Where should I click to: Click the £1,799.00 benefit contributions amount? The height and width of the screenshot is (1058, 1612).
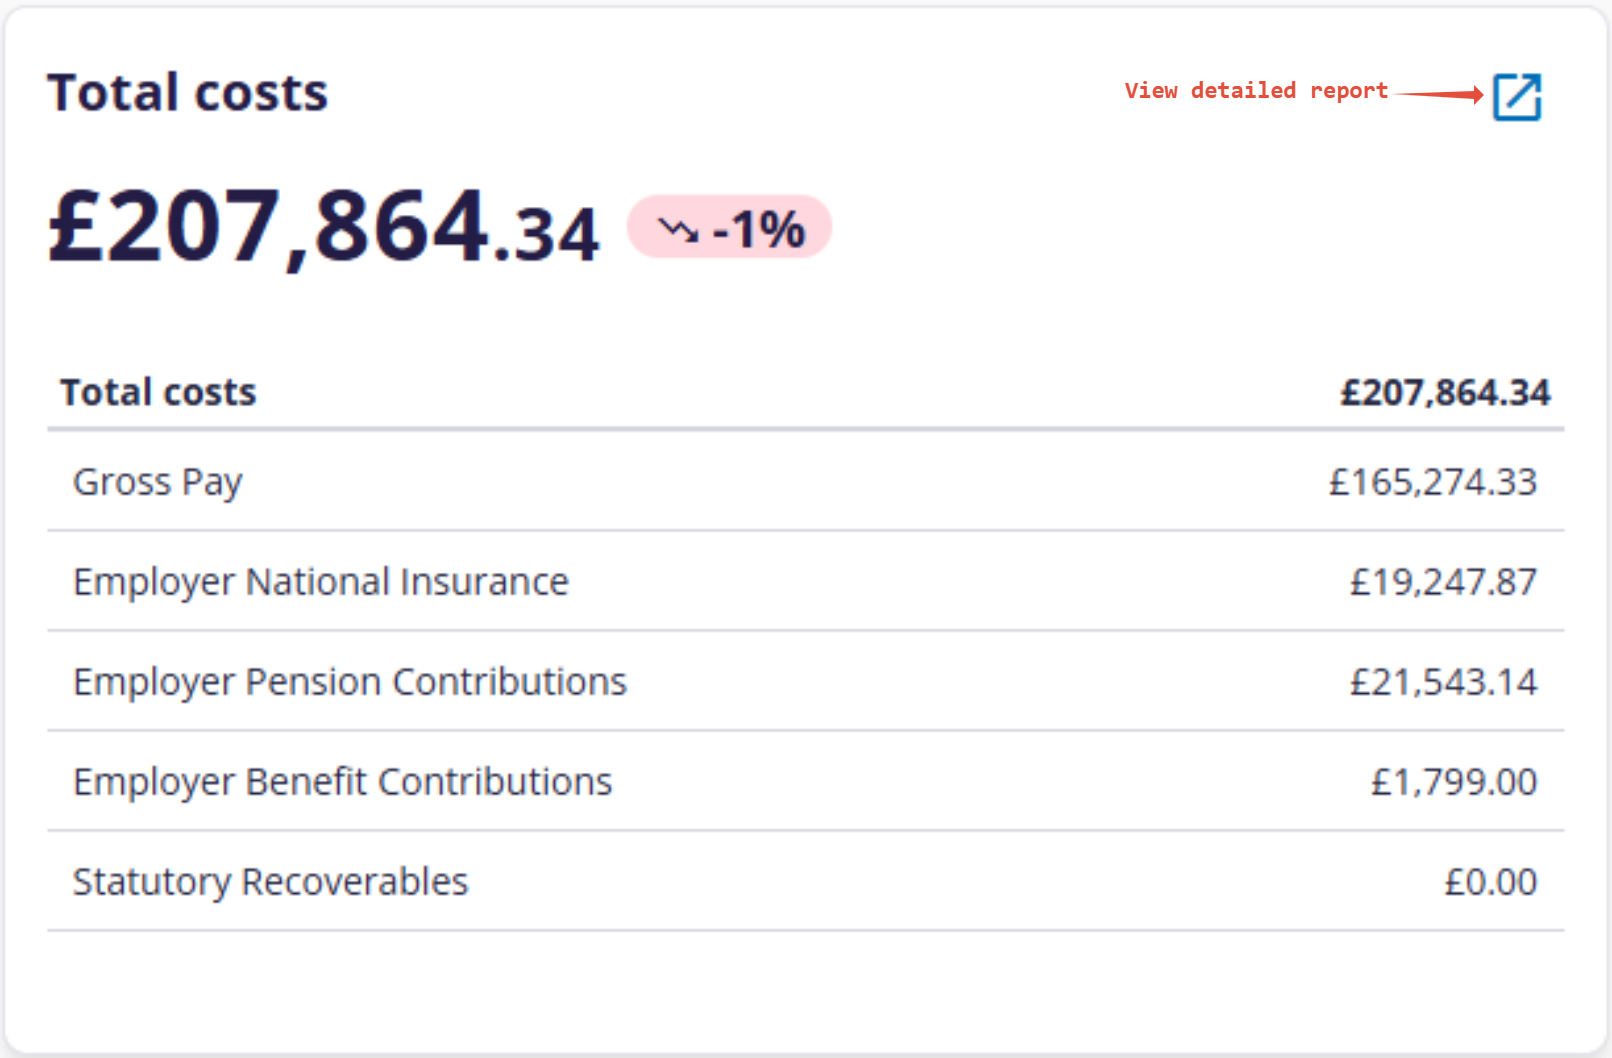1453,782
